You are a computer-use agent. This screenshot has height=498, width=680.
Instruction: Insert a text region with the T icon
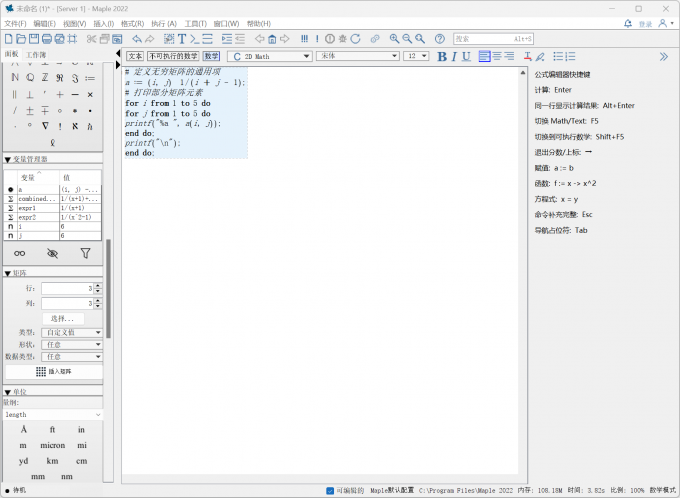182,39
